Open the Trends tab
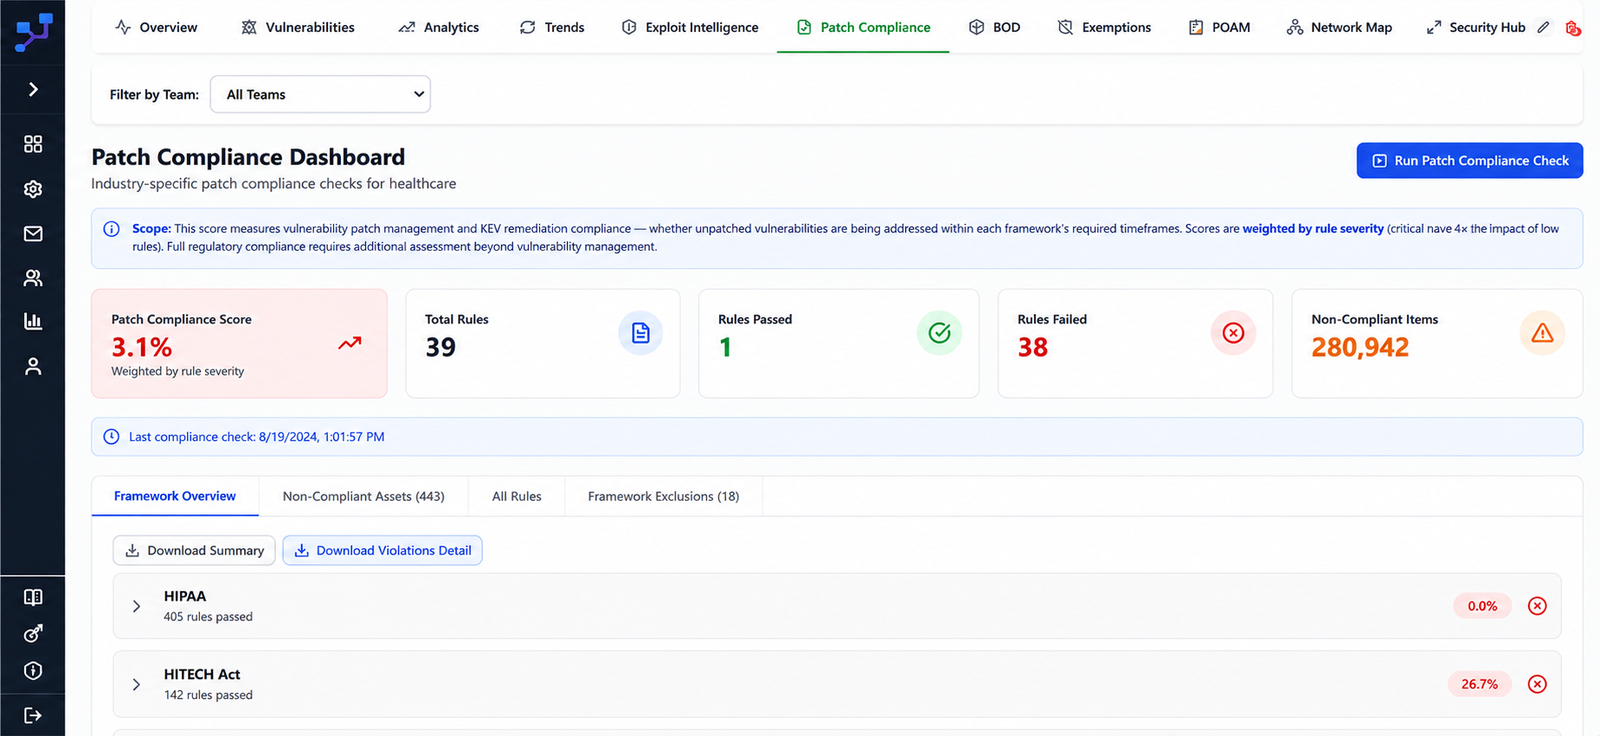The image size is (1600, 736). pos(552,27)
